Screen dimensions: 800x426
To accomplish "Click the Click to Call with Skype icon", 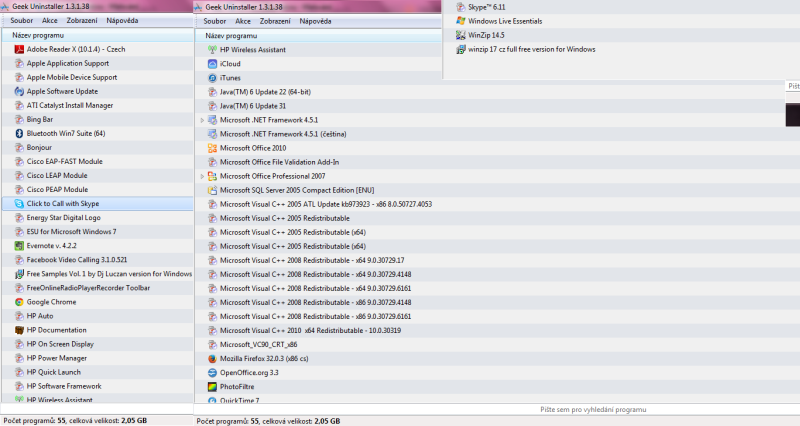I will tap(19, 203).
